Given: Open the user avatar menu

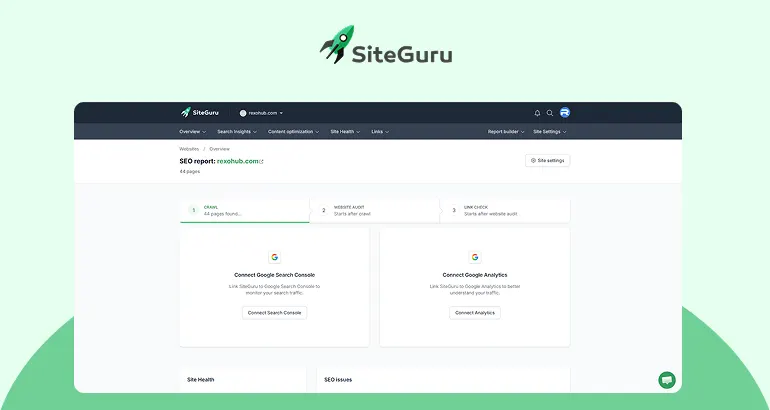Looking at the screenshot, I should tap(565, 112).
